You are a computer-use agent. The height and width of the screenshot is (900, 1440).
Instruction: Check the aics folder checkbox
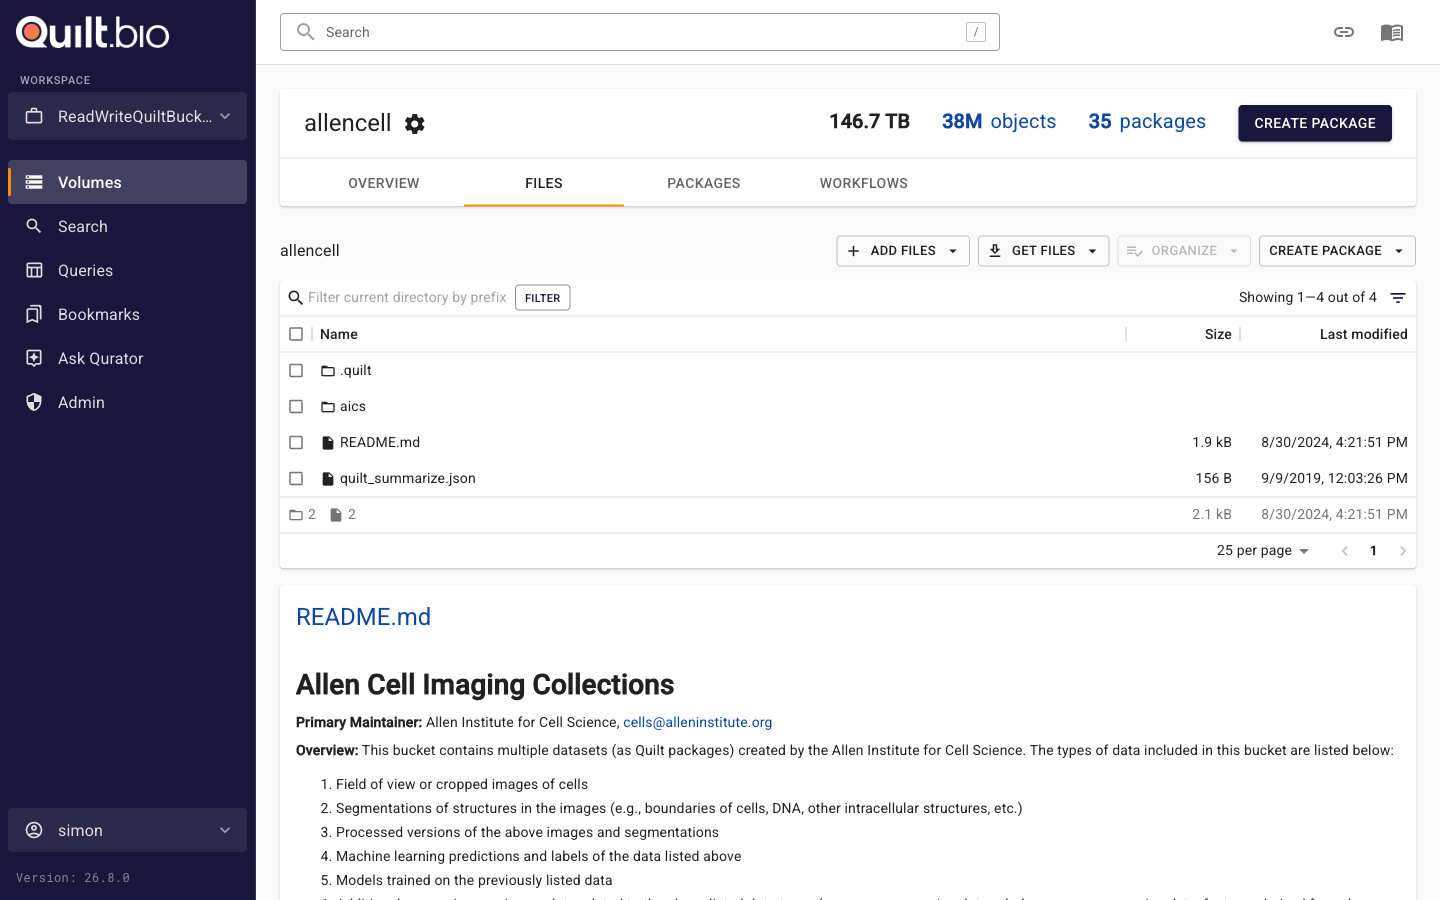[296, 406]
